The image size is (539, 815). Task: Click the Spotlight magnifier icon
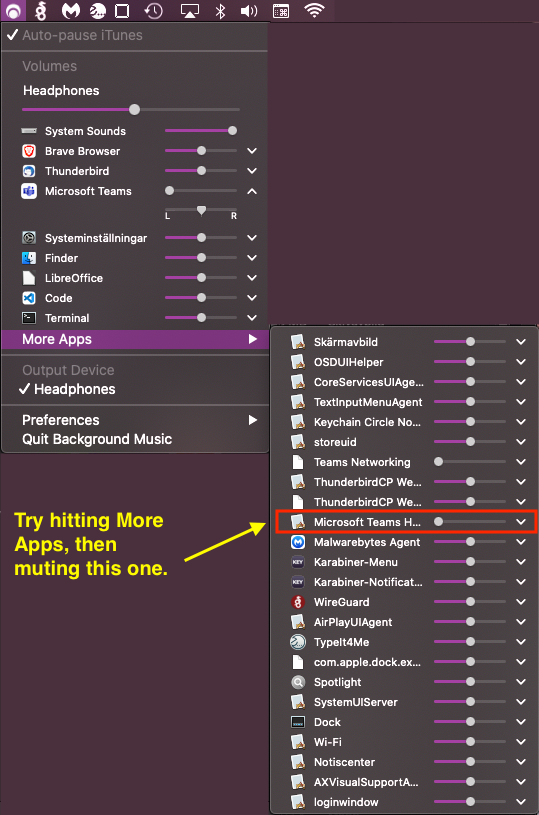point(298,682)
